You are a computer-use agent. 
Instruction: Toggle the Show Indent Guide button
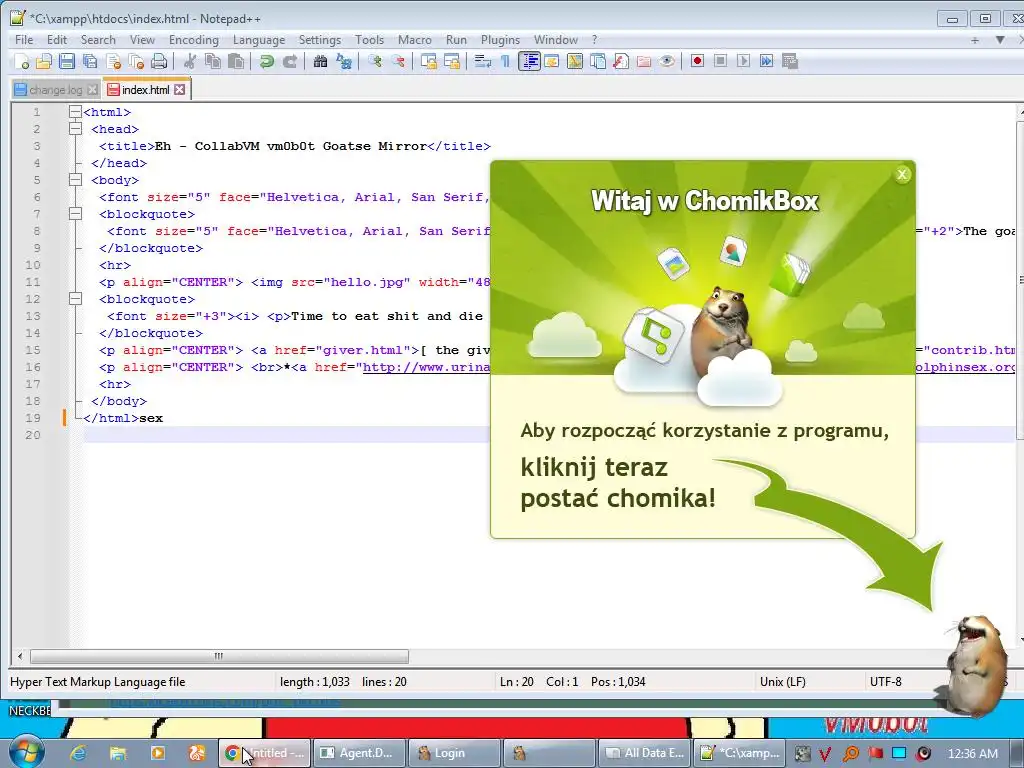[x=529, y=61]
